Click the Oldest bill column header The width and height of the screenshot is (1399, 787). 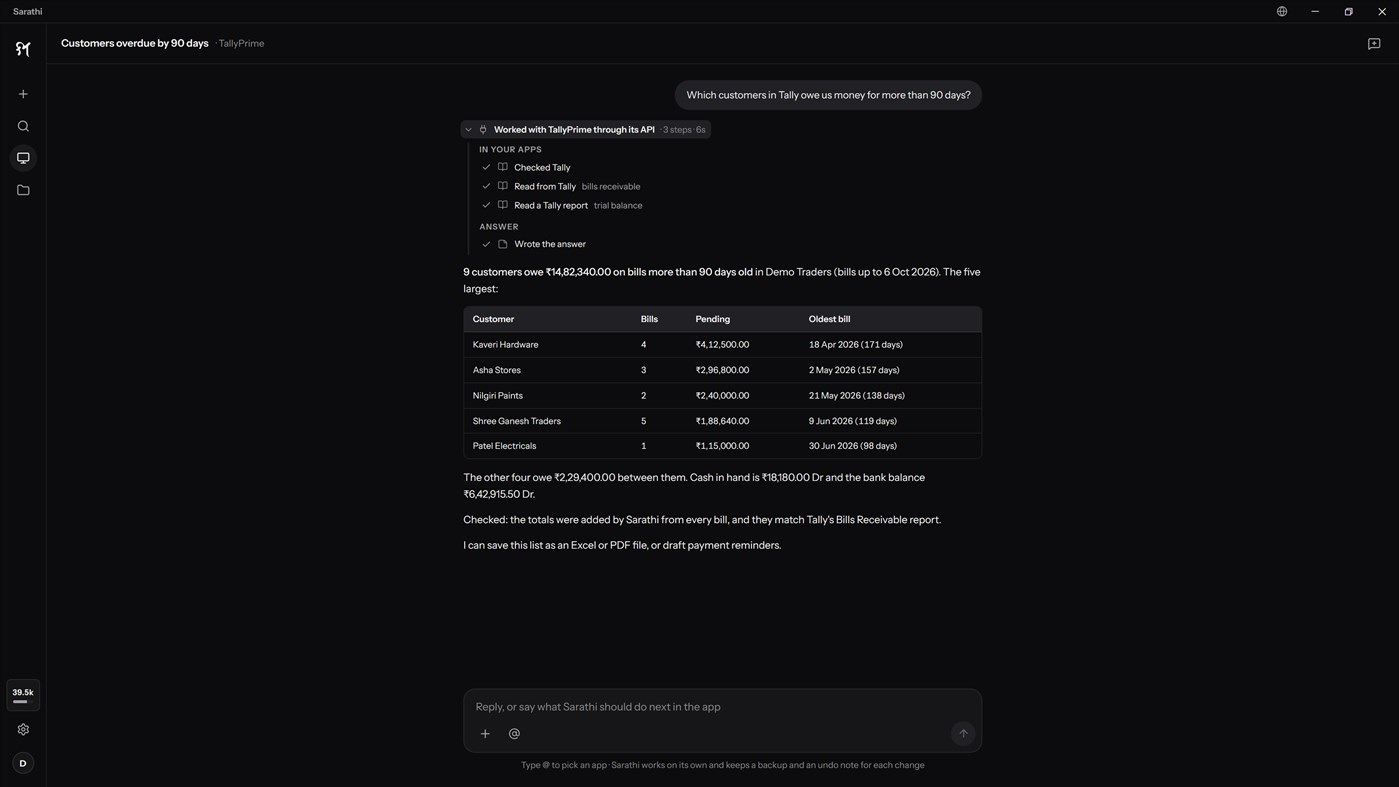click(x=829, y=319)
